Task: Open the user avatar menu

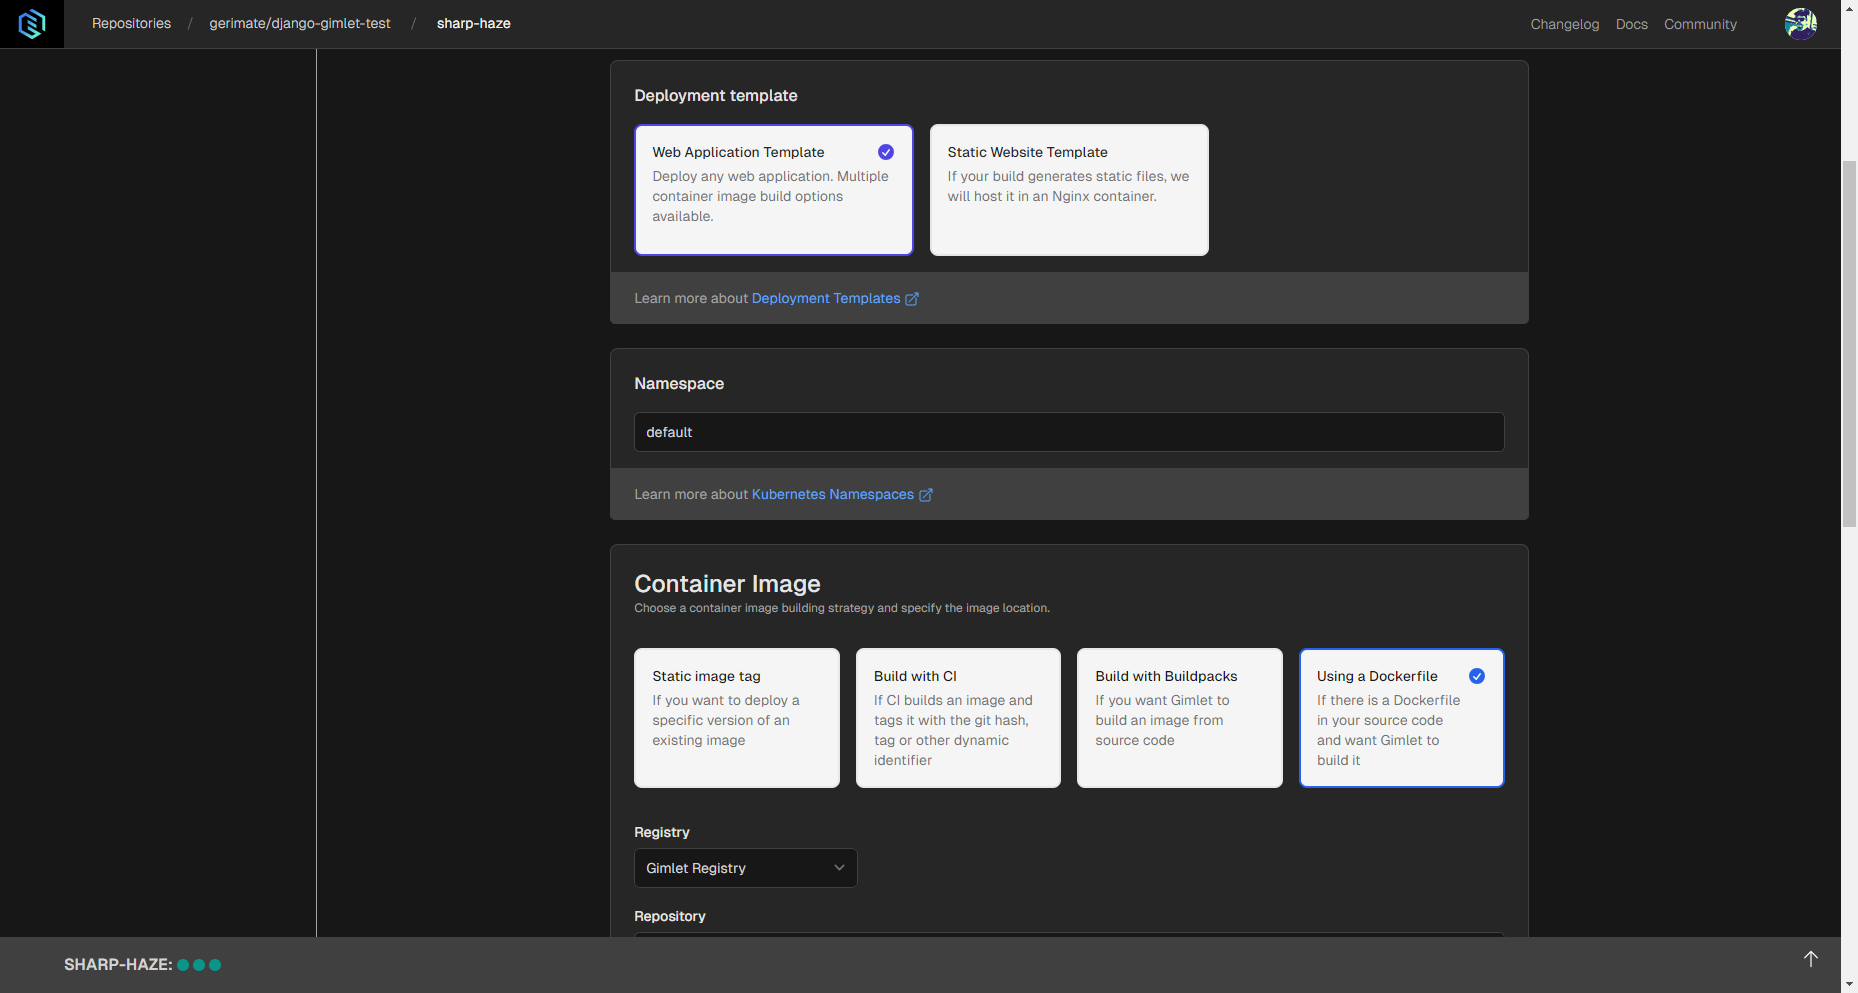Action: [1801, 23]
